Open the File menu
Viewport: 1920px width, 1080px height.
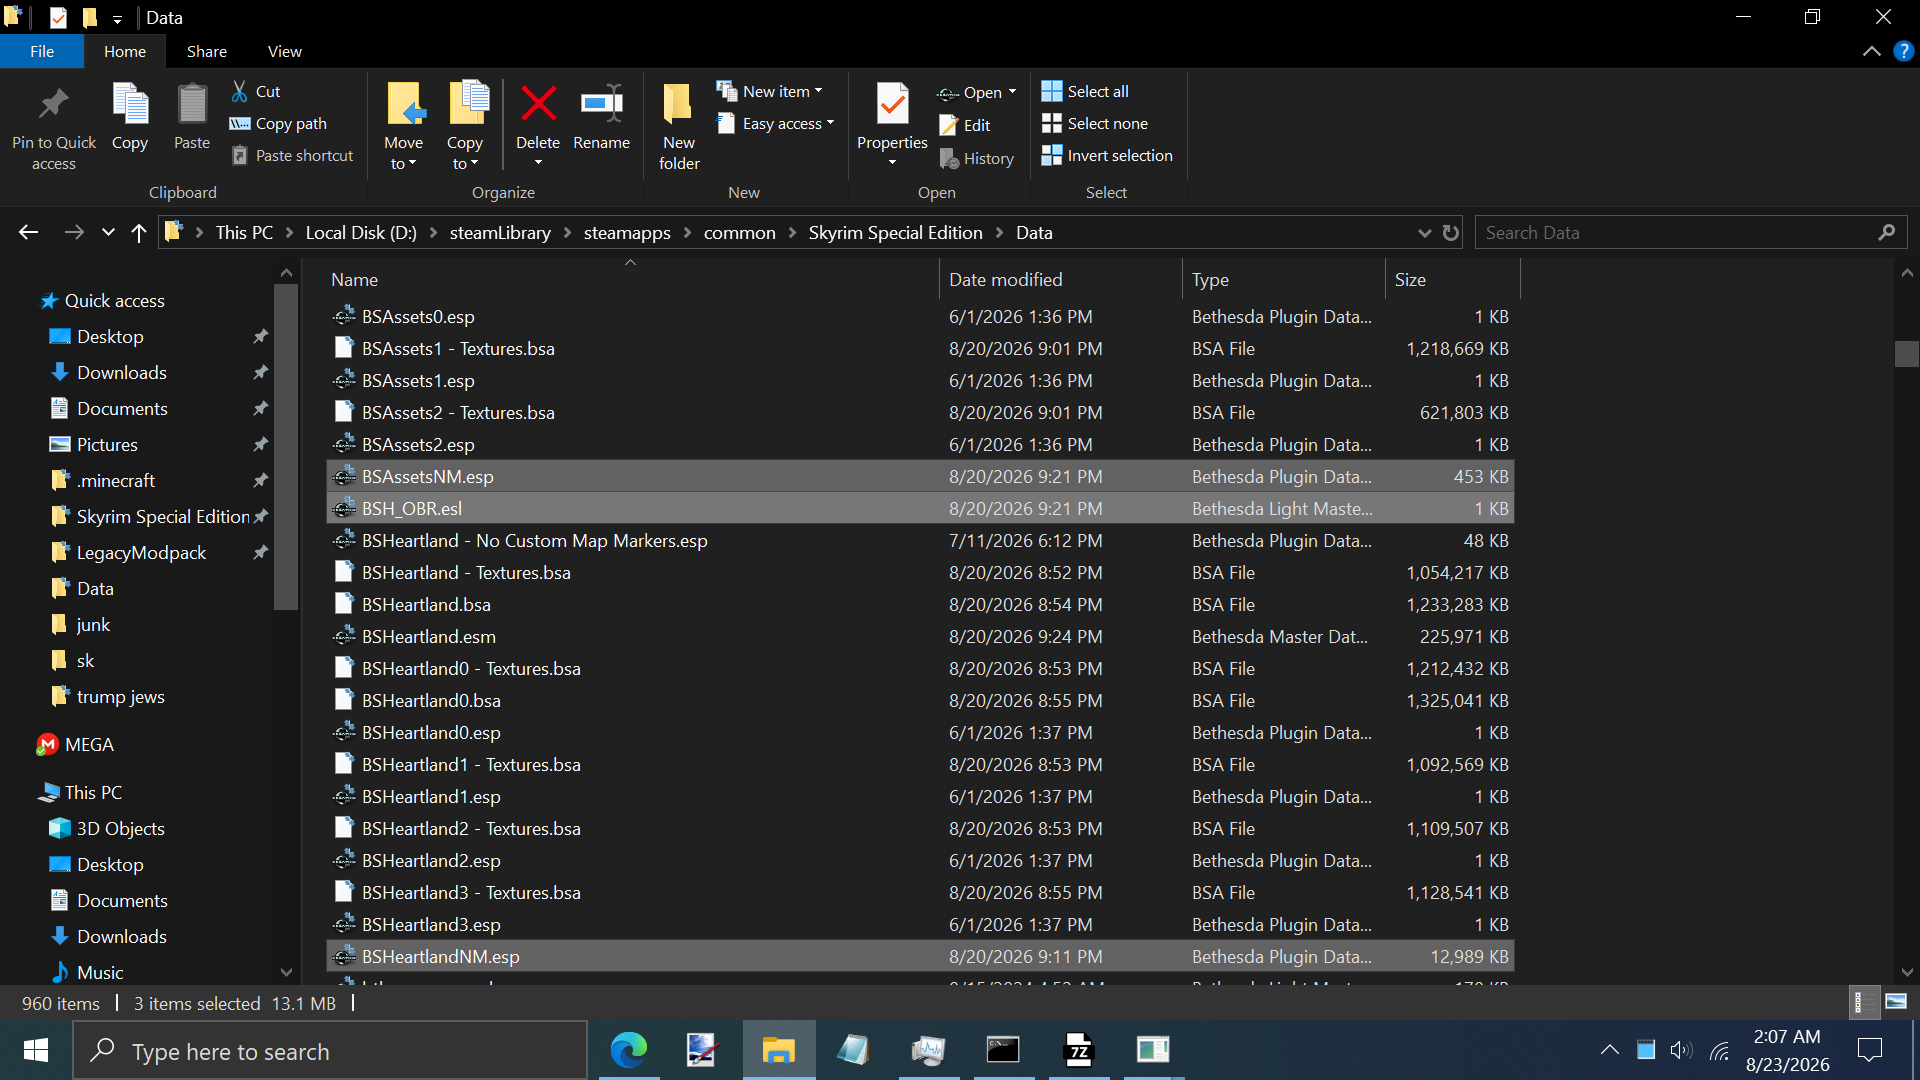coord(42,51)
